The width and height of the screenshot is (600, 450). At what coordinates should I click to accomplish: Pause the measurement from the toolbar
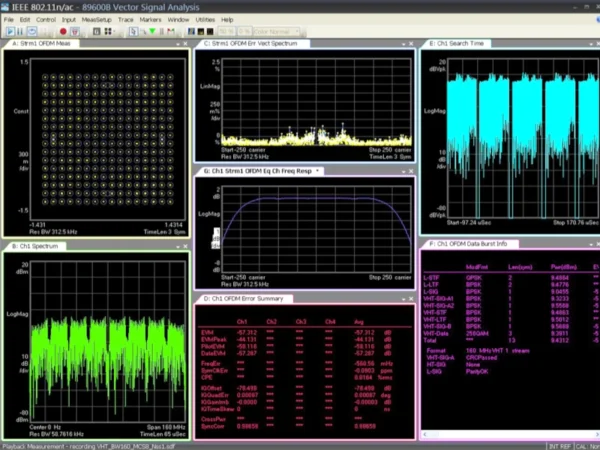[x=20, y=31]
